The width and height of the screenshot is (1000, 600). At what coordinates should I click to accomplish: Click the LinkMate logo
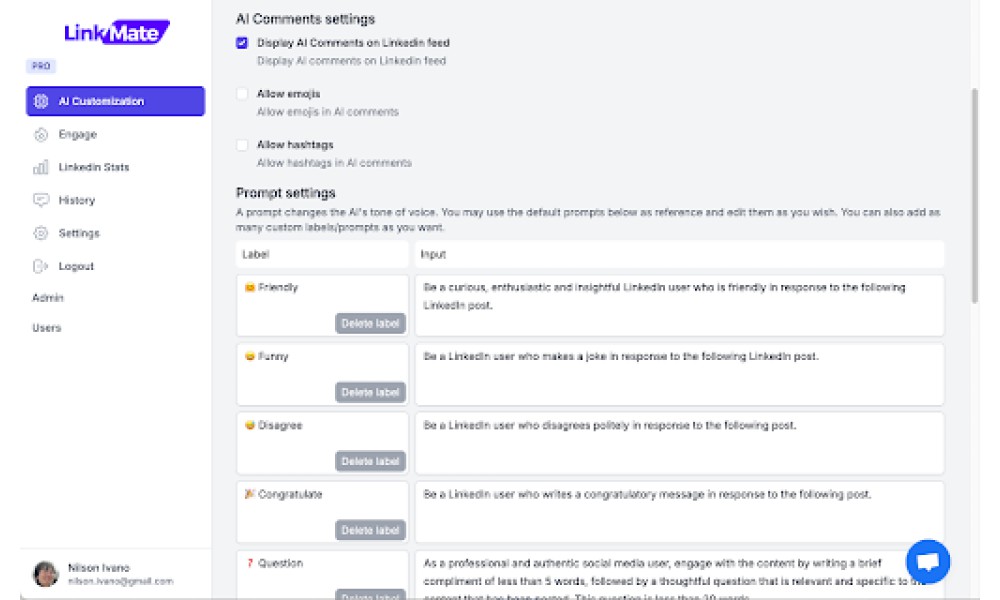(x=117, y=32)
